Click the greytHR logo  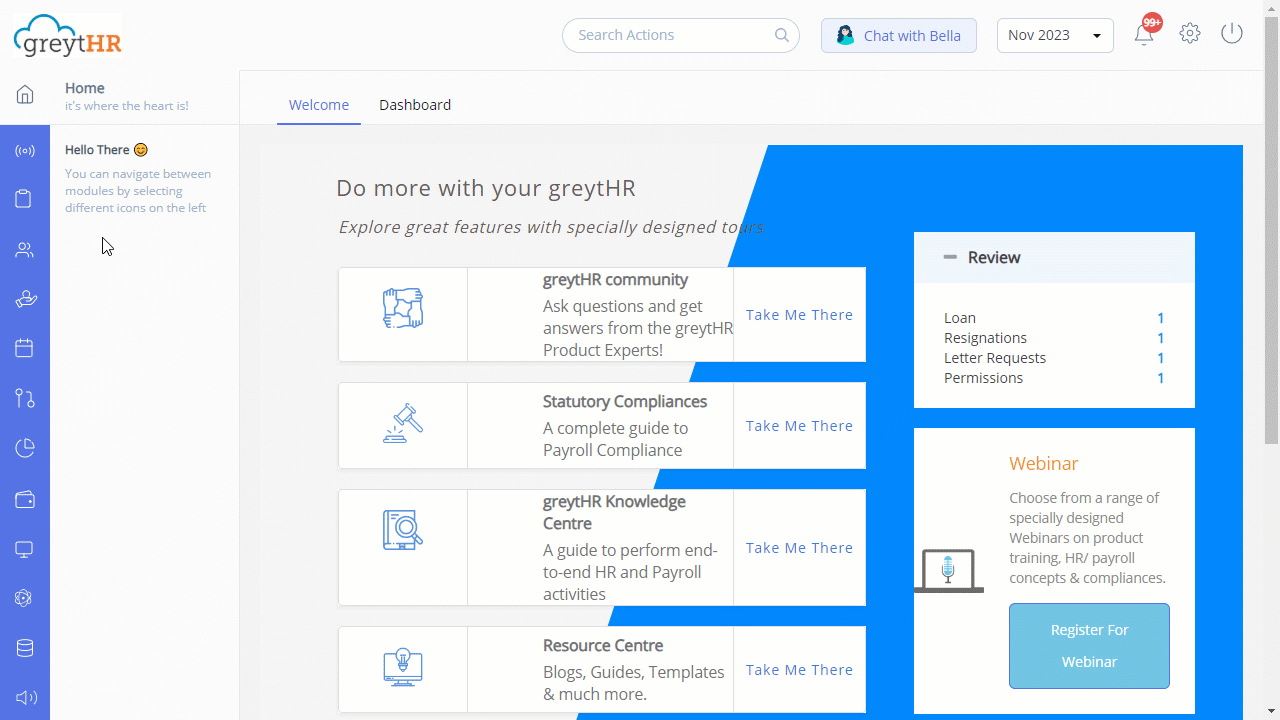(x=68, y=36)
